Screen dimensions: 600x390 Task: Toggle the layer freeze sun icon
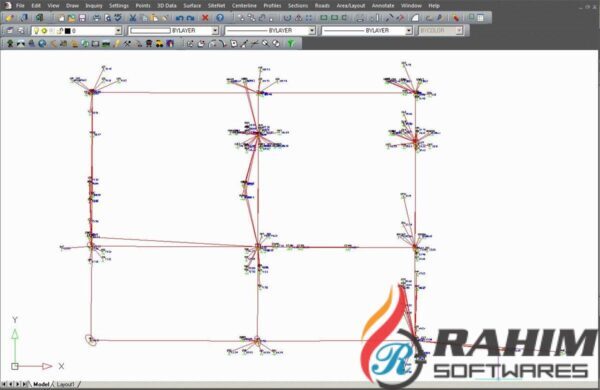pyautogui.click(x=44, y=31)
